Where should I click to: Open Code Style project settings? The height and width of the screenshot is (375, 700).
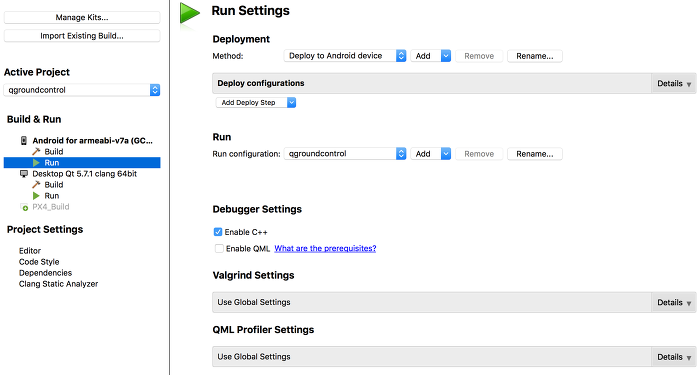pos(39,262)
